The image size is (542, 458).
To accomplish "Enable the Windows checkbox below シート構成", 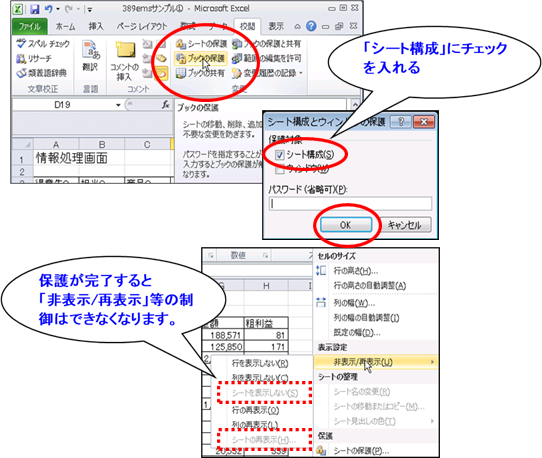I will 279,169.
